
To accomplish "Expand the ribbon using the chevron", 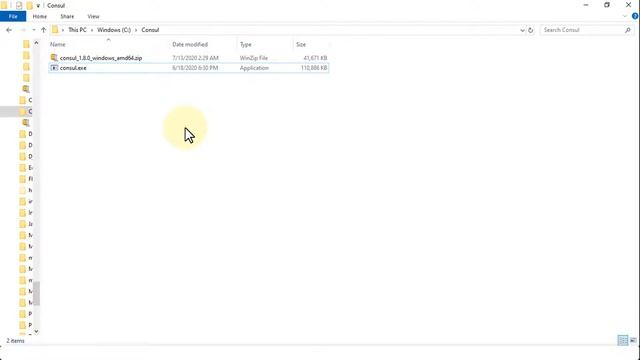I will [624, 16].
